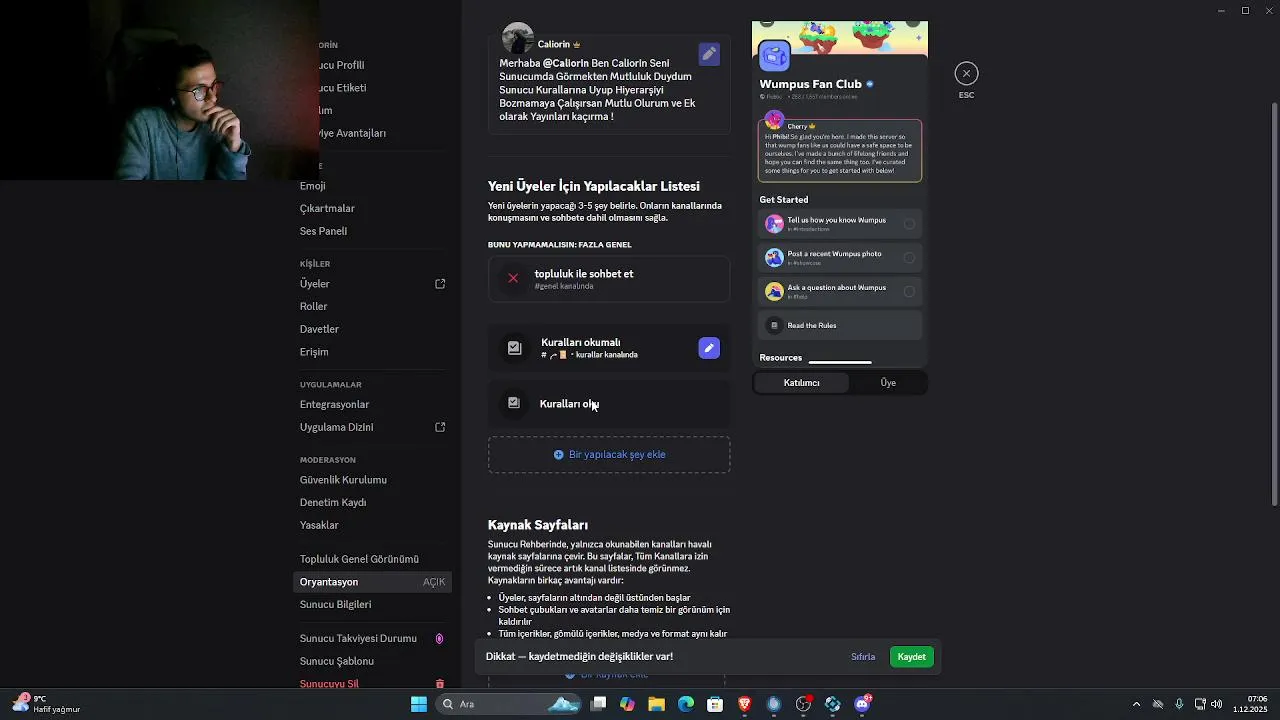
Task: Switch preview to Üye tab
Action: click(888, 383)
